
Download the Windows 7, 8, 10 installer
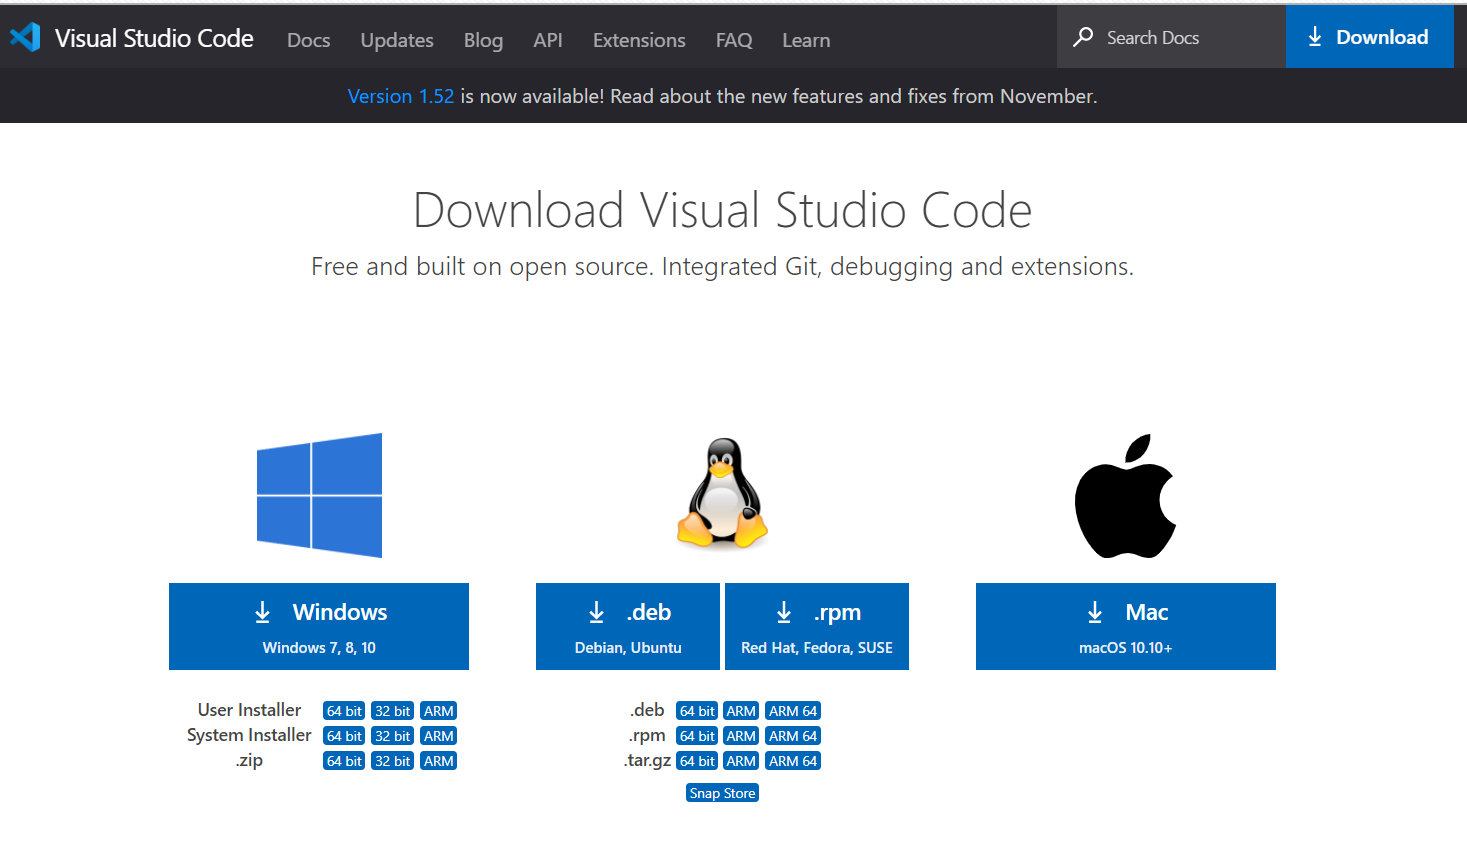click(x=319, y=626)
